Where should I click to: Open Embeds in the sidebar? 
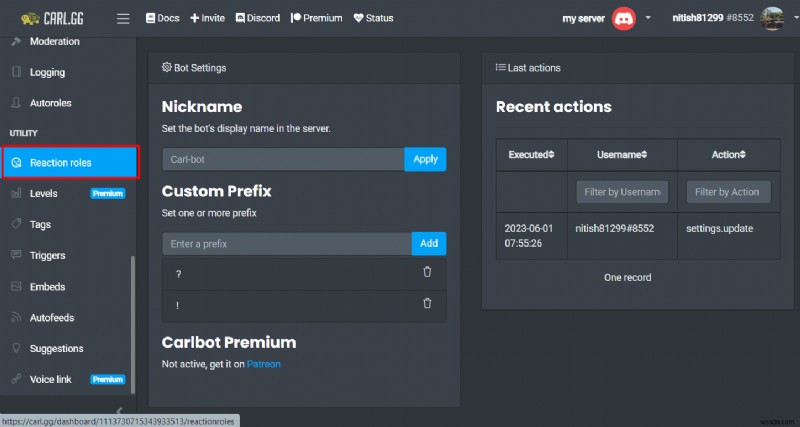pyautogui.click(x=47, y=287)
